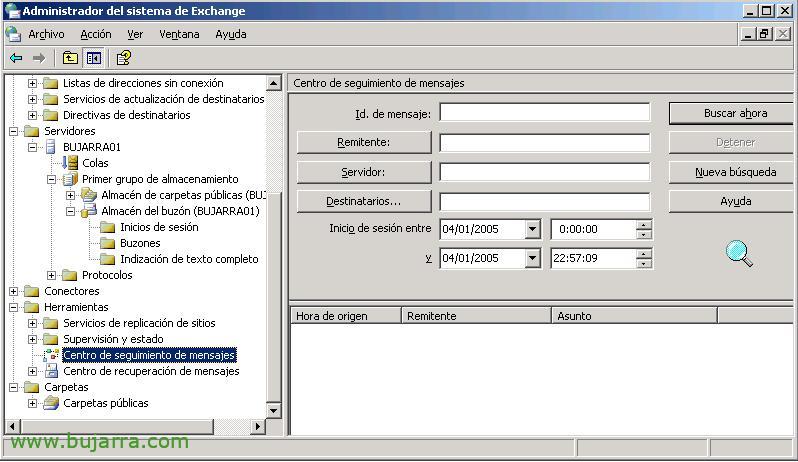Image resolution: width=798 pixels, height=462 pixels.
Task: Click the Destinatarios... button
Action: click(x=364, y=201)
